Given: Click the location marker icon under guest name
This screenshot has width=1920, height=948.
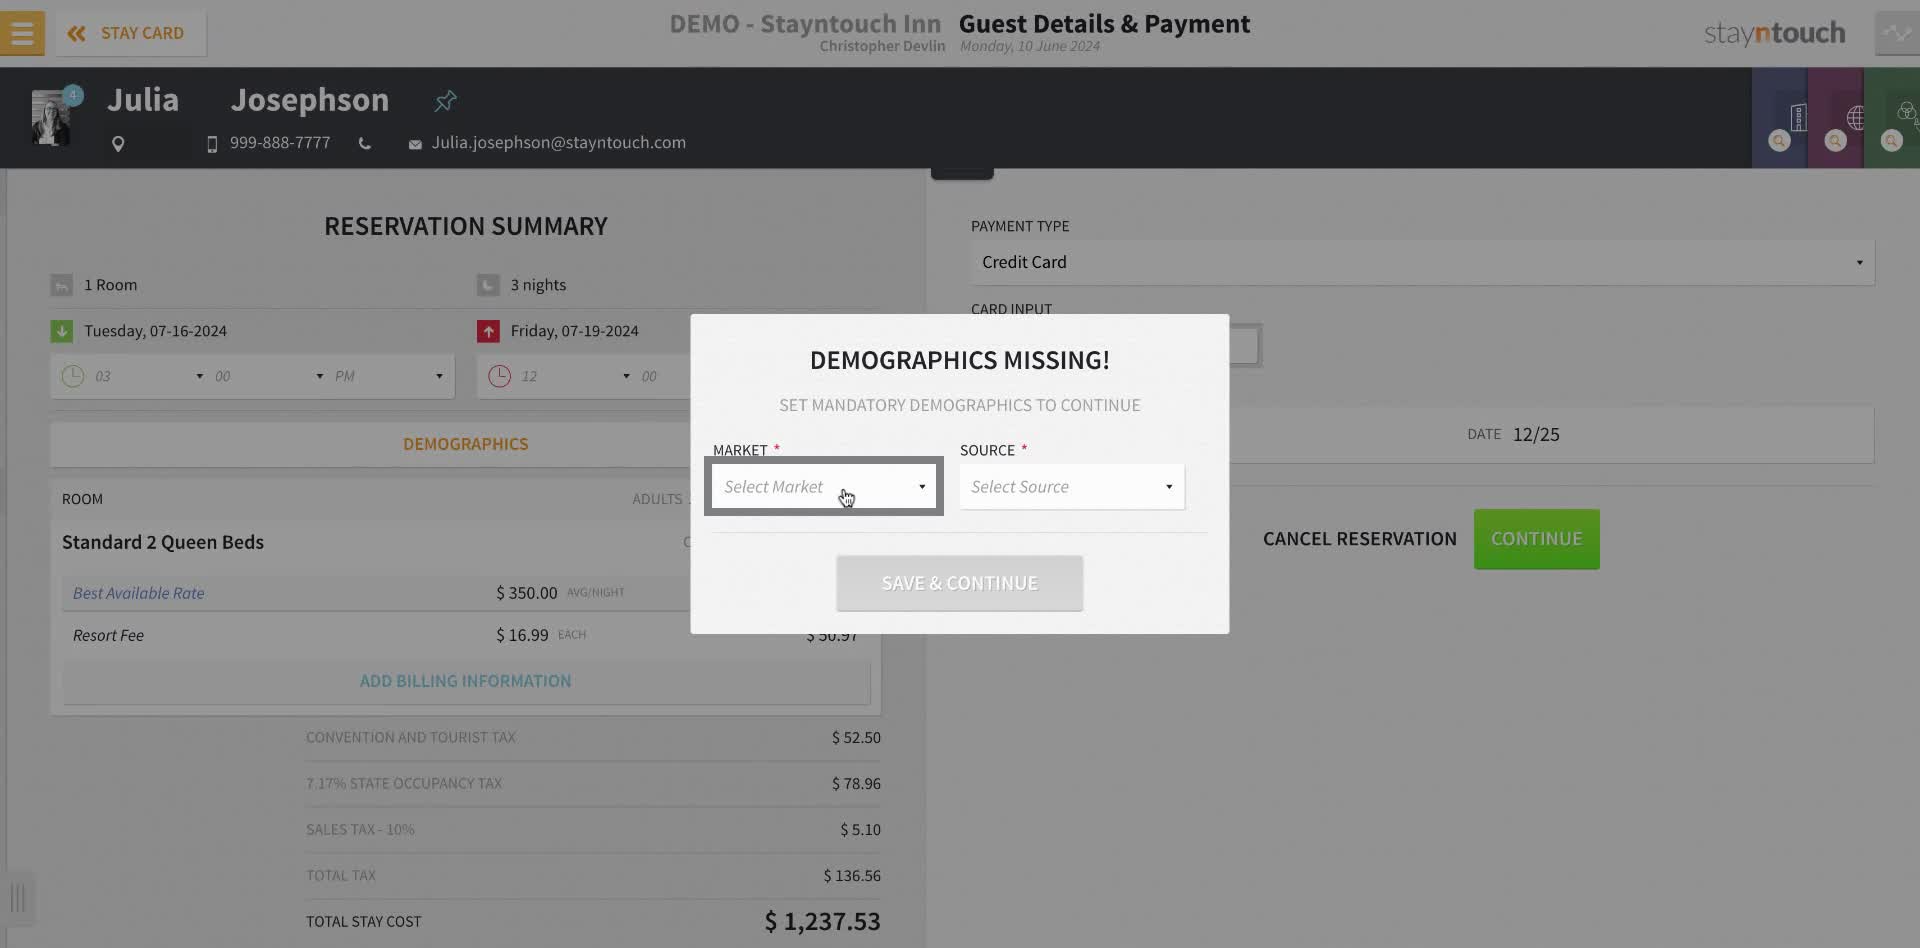Looking at the screenshot, I should tap(118, 144).
